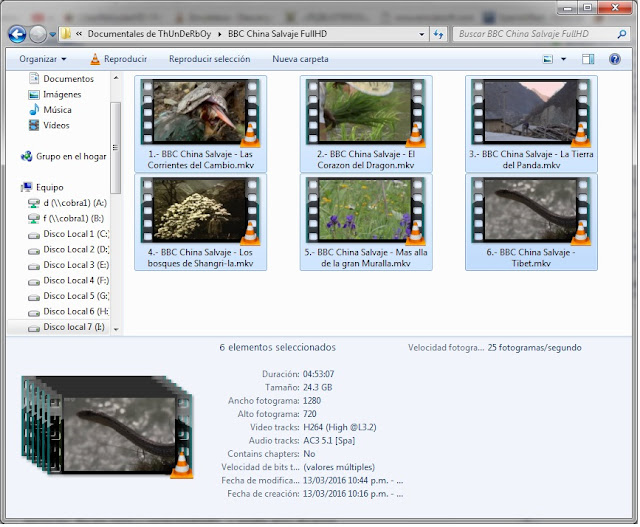The image size is (640, 527).
Task: Click the network drive icon for A:
Action: [34, 203]
